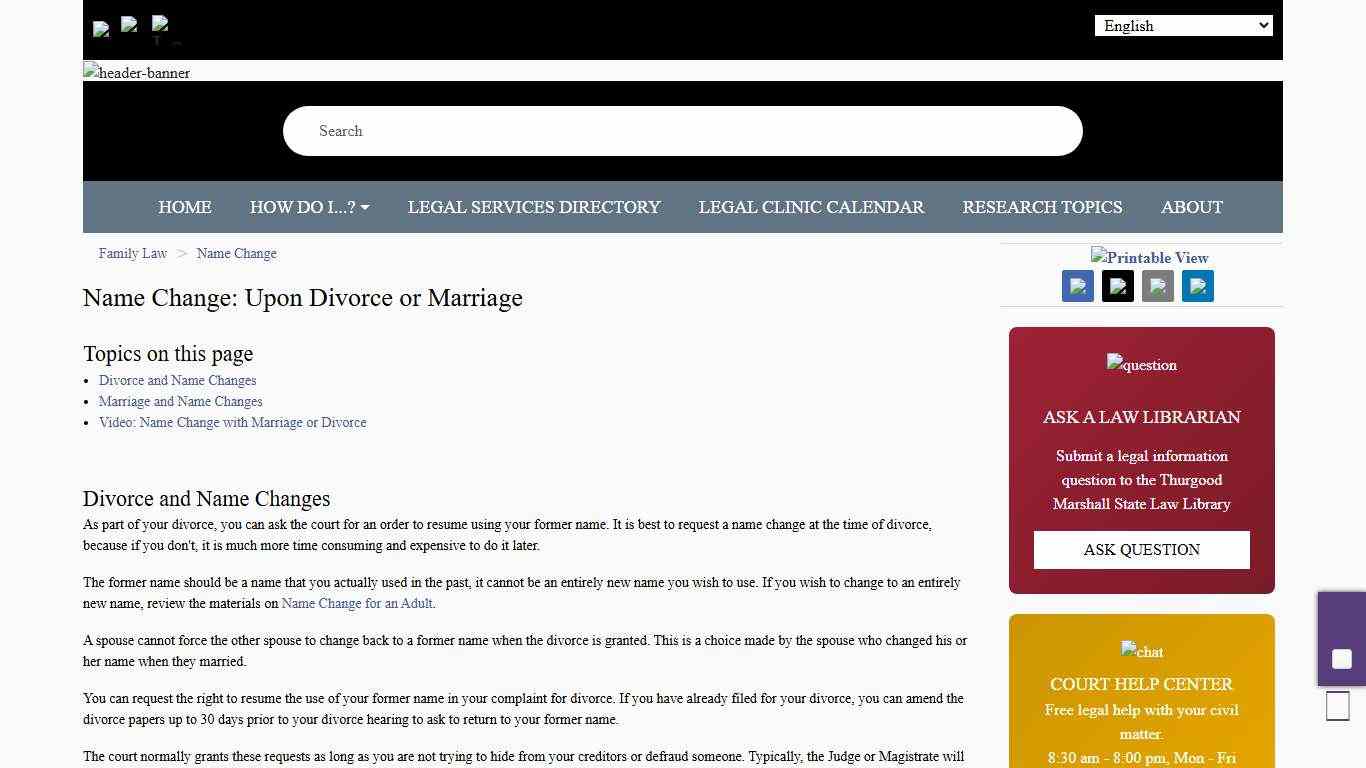Click the blue Facebook share icon
The image size is (1366, 768).
pos(1077,286)
